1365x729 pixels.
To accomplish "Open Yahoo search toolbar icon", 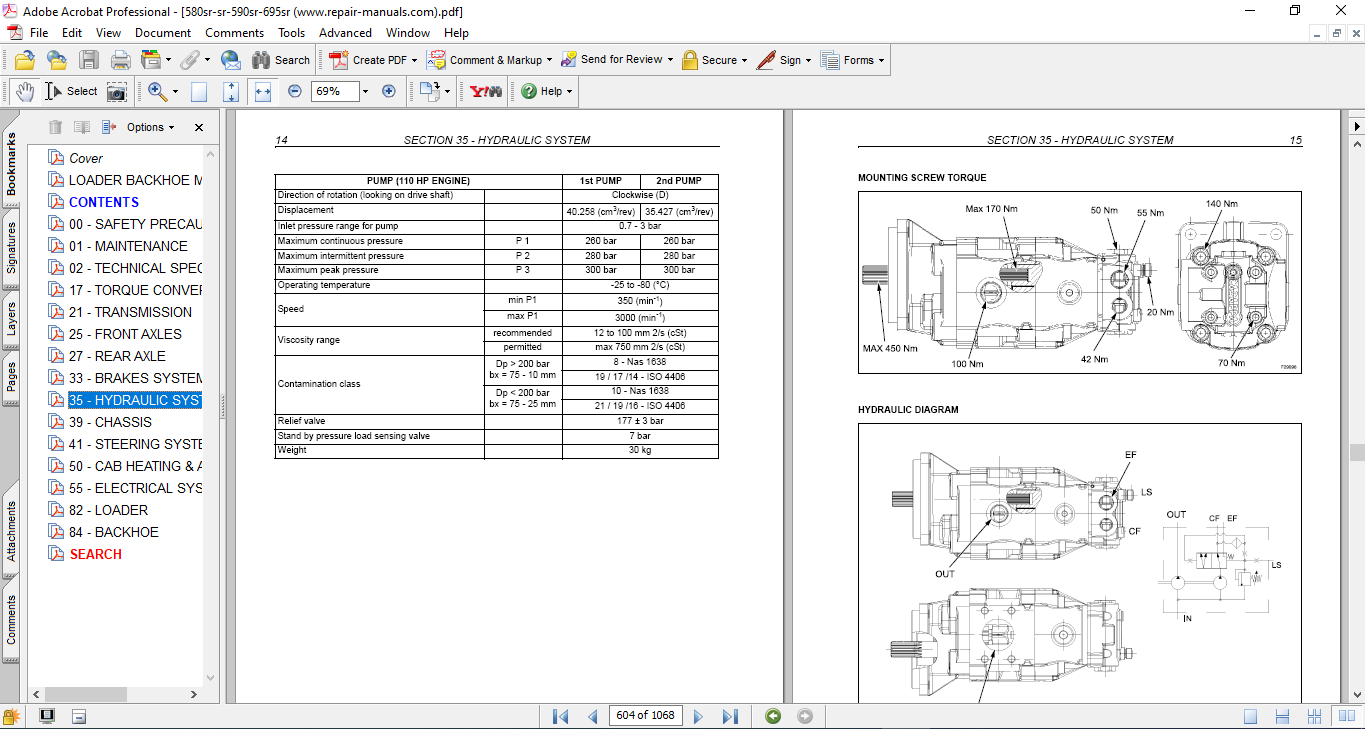I will [x=486, y=91].
